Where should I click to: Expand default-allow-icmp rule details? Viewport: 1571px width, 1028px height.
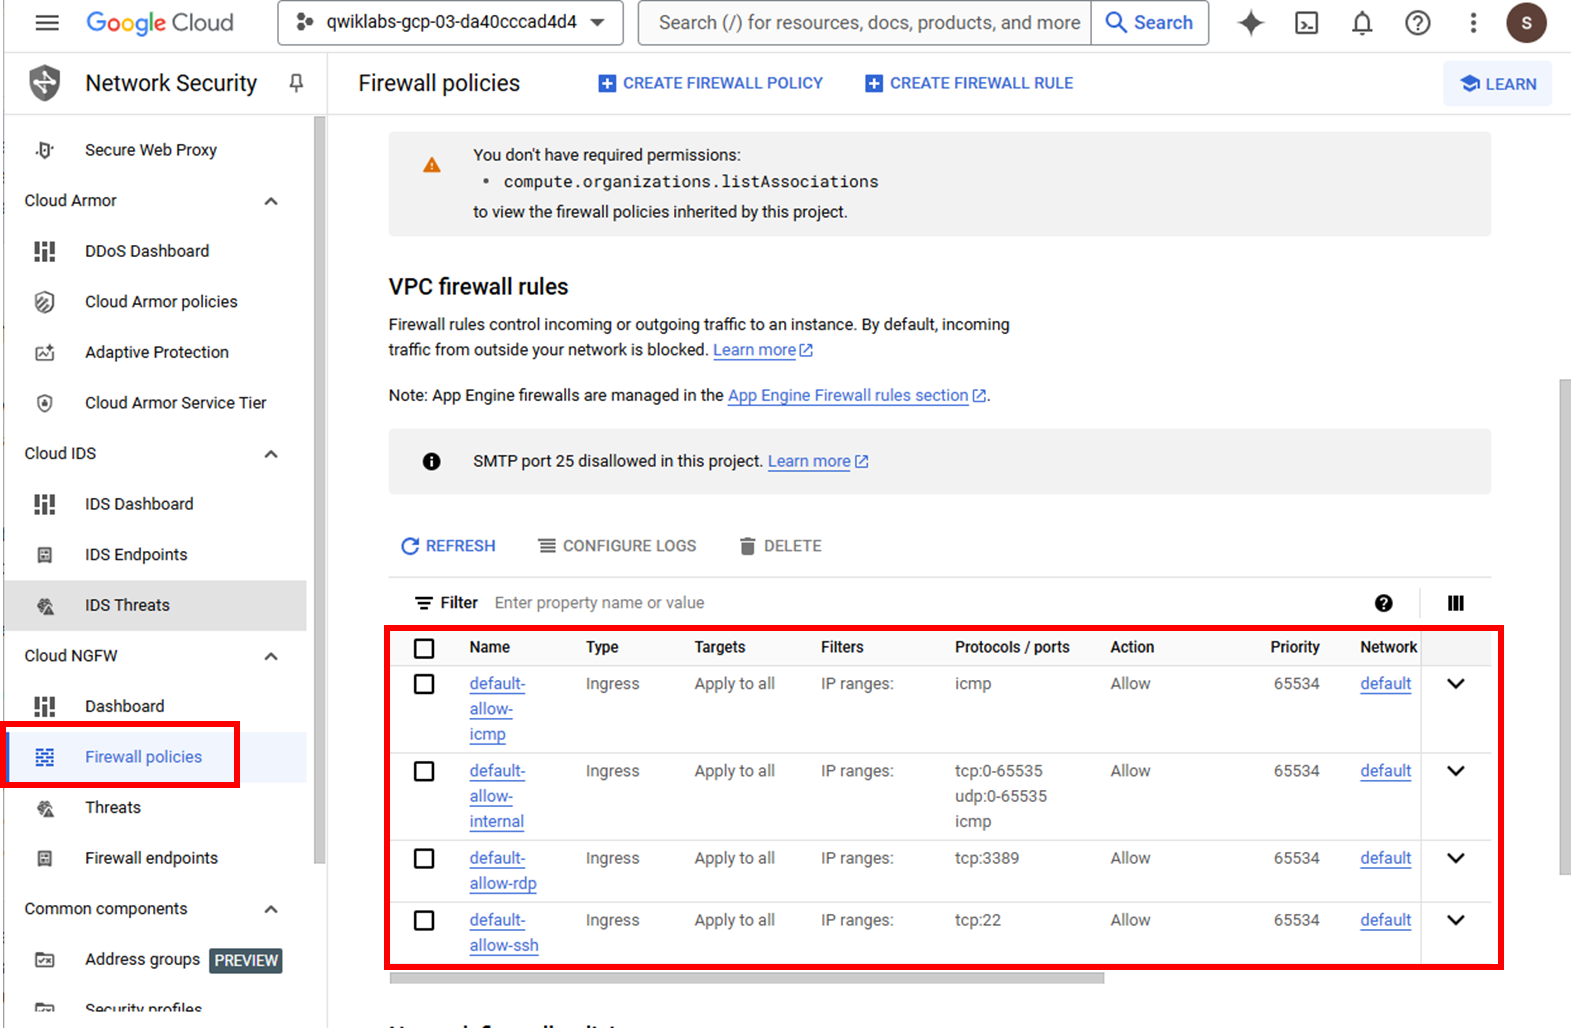point(1456,684)
